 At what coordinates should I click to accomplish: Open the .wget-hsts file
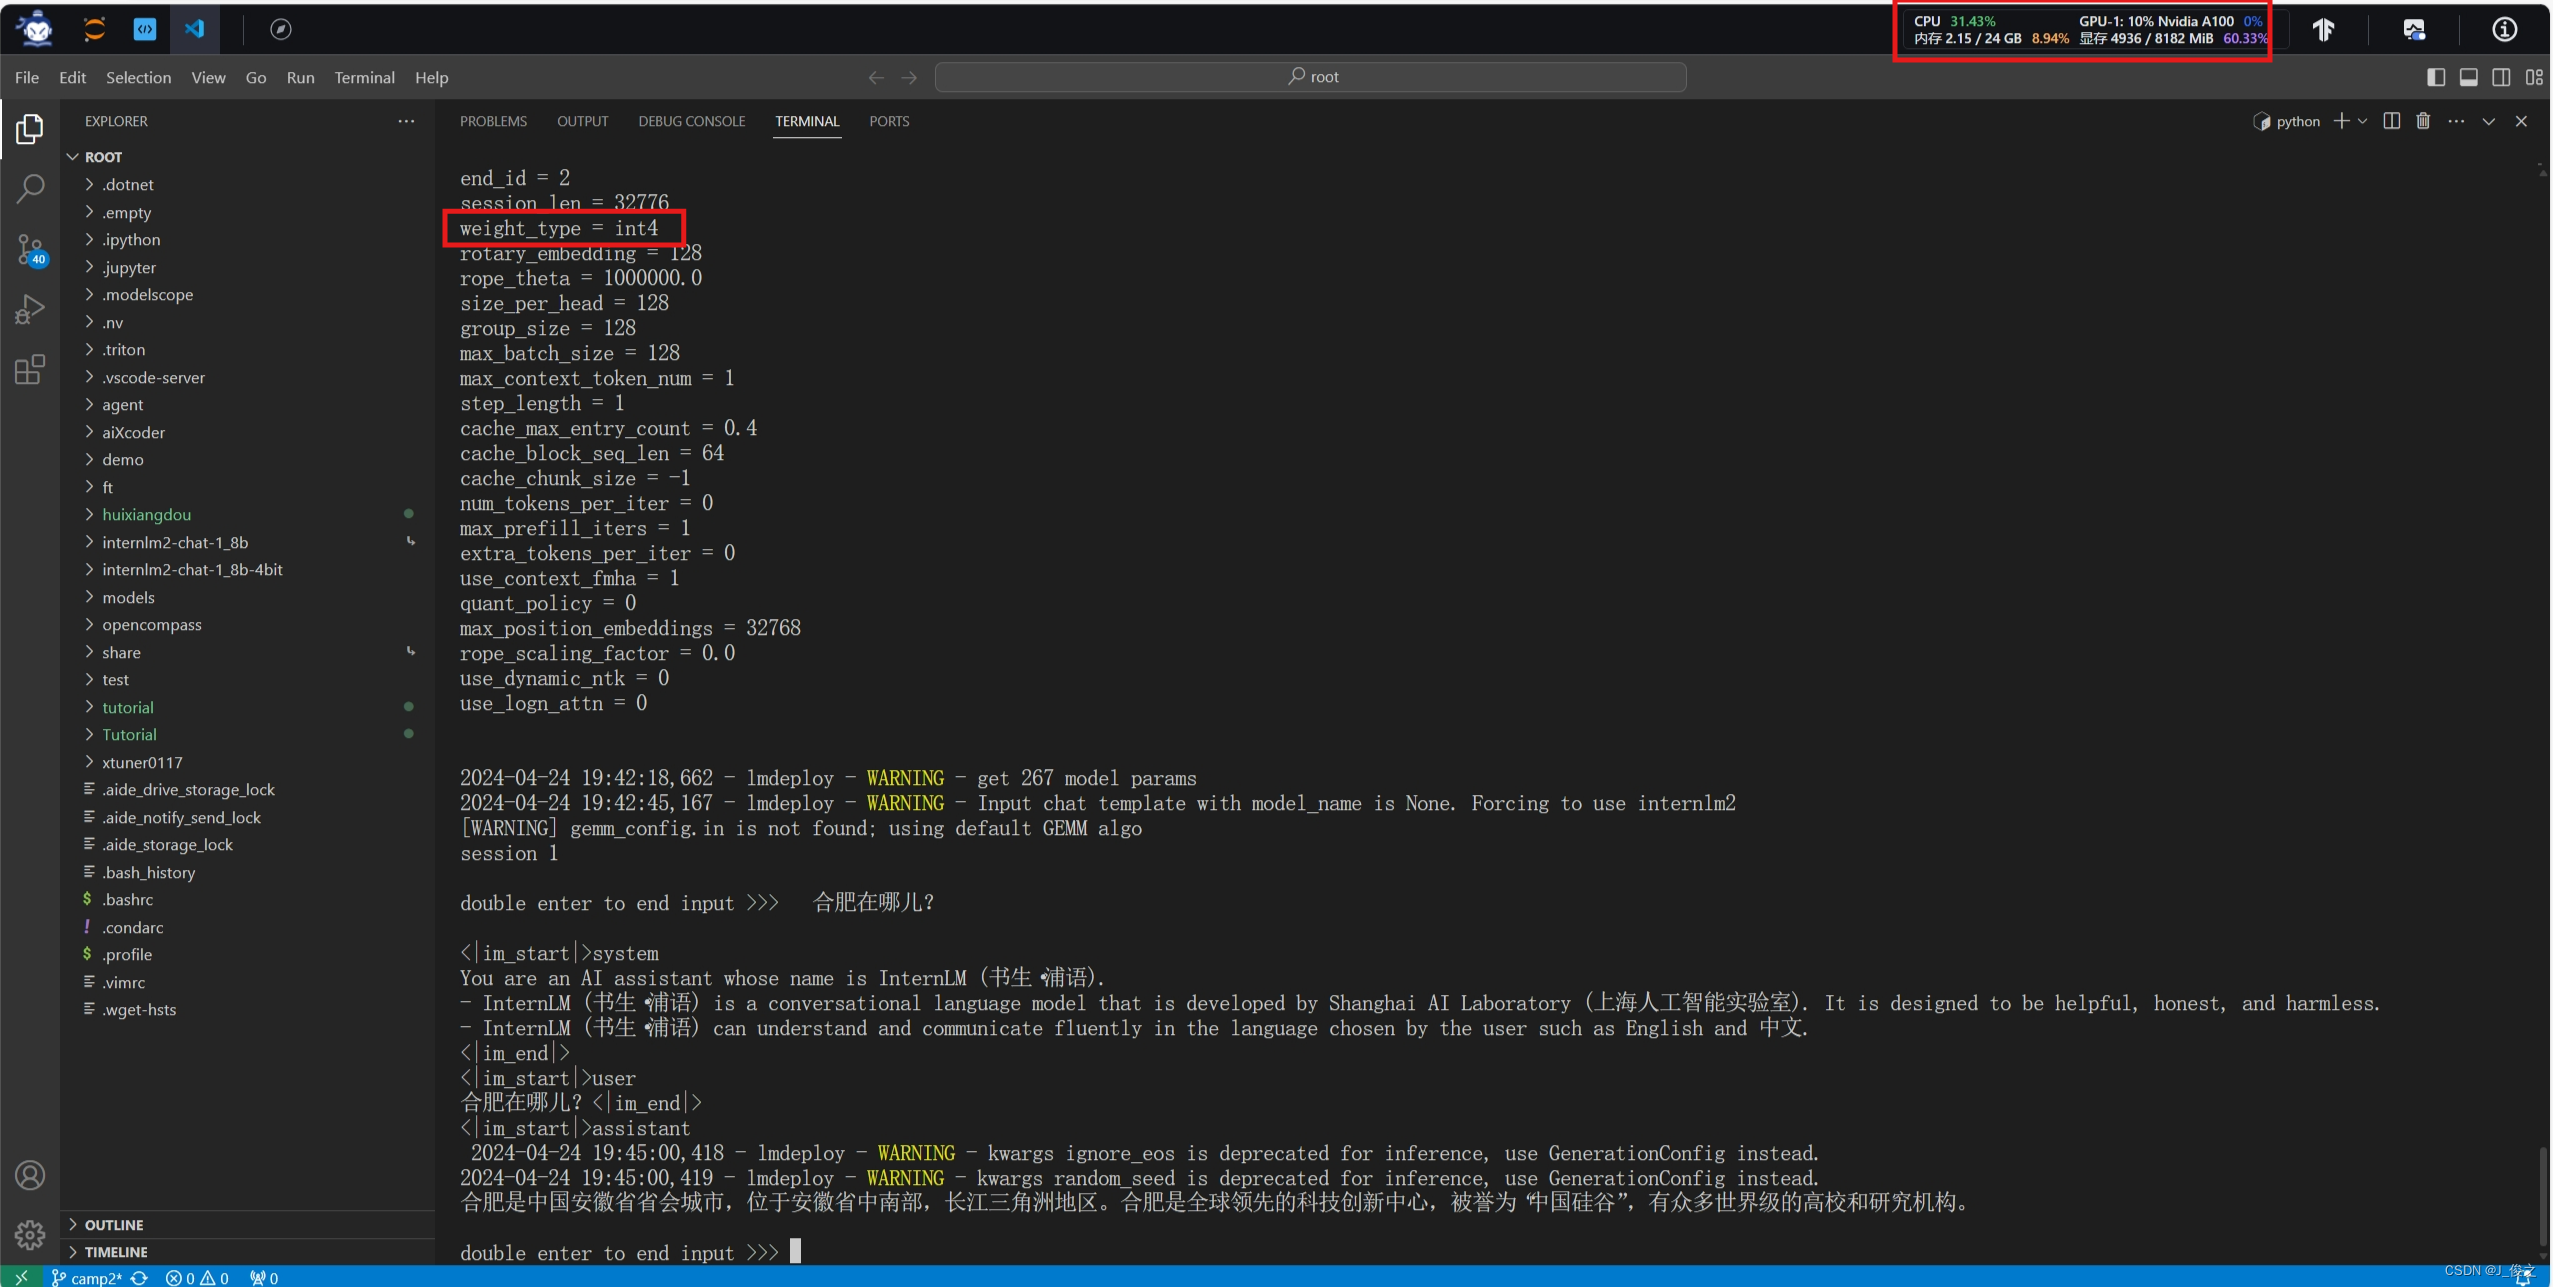coord(247,1009)
